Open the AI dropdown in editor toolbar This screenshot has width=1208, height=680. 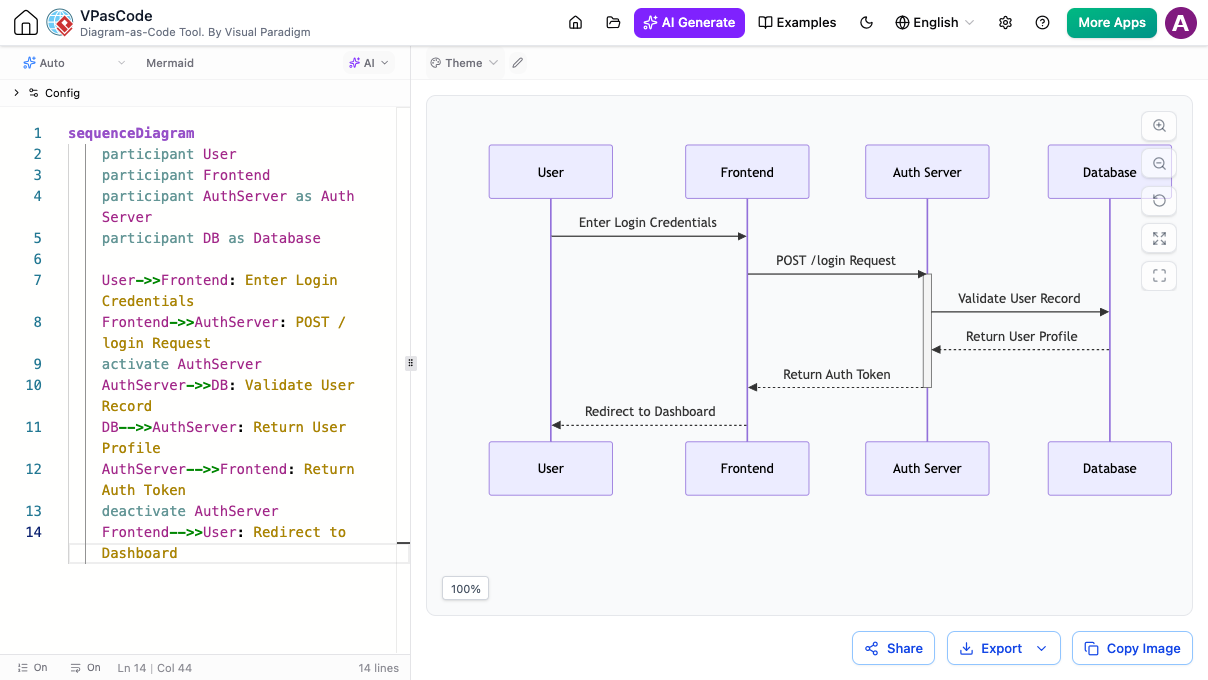pyautogui.click(x=369, y=63)
